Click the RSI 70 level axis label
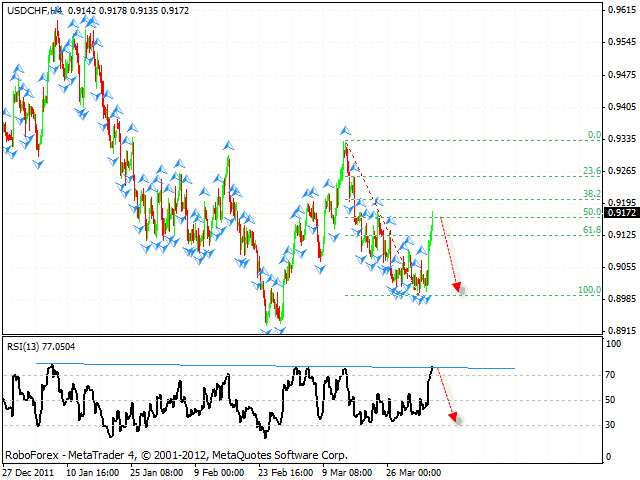This screenshot has width=640, height=480. (x=611, y=375)
